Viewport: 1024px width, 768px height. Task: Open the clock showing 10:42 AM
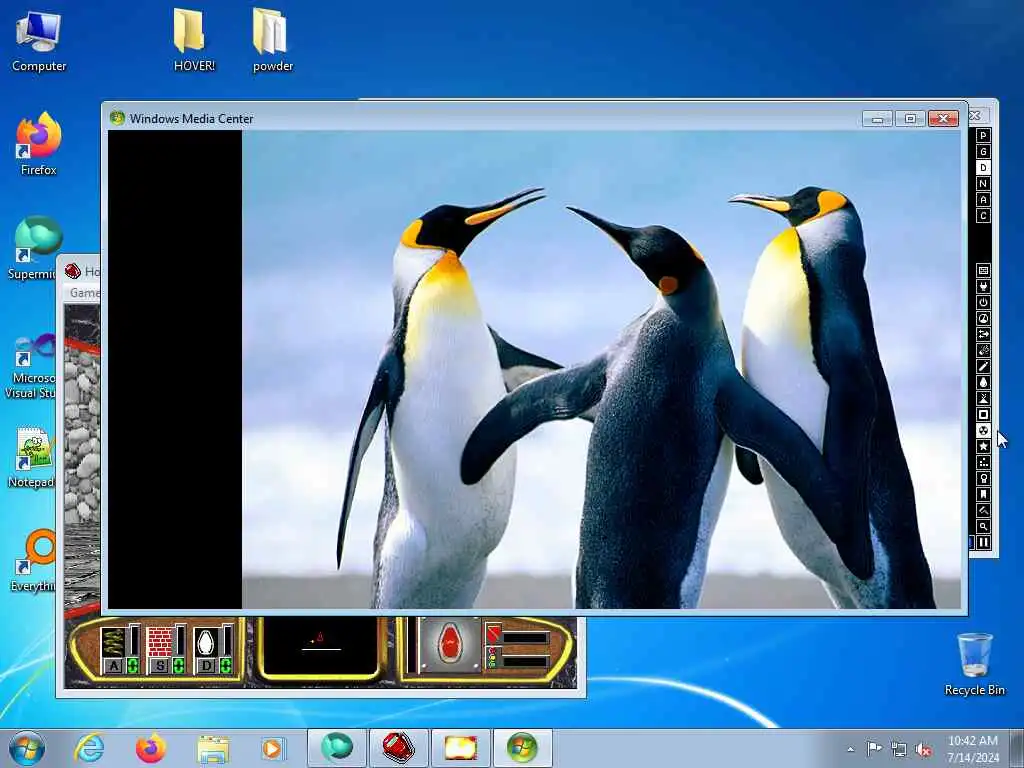[x=973, y=748]
